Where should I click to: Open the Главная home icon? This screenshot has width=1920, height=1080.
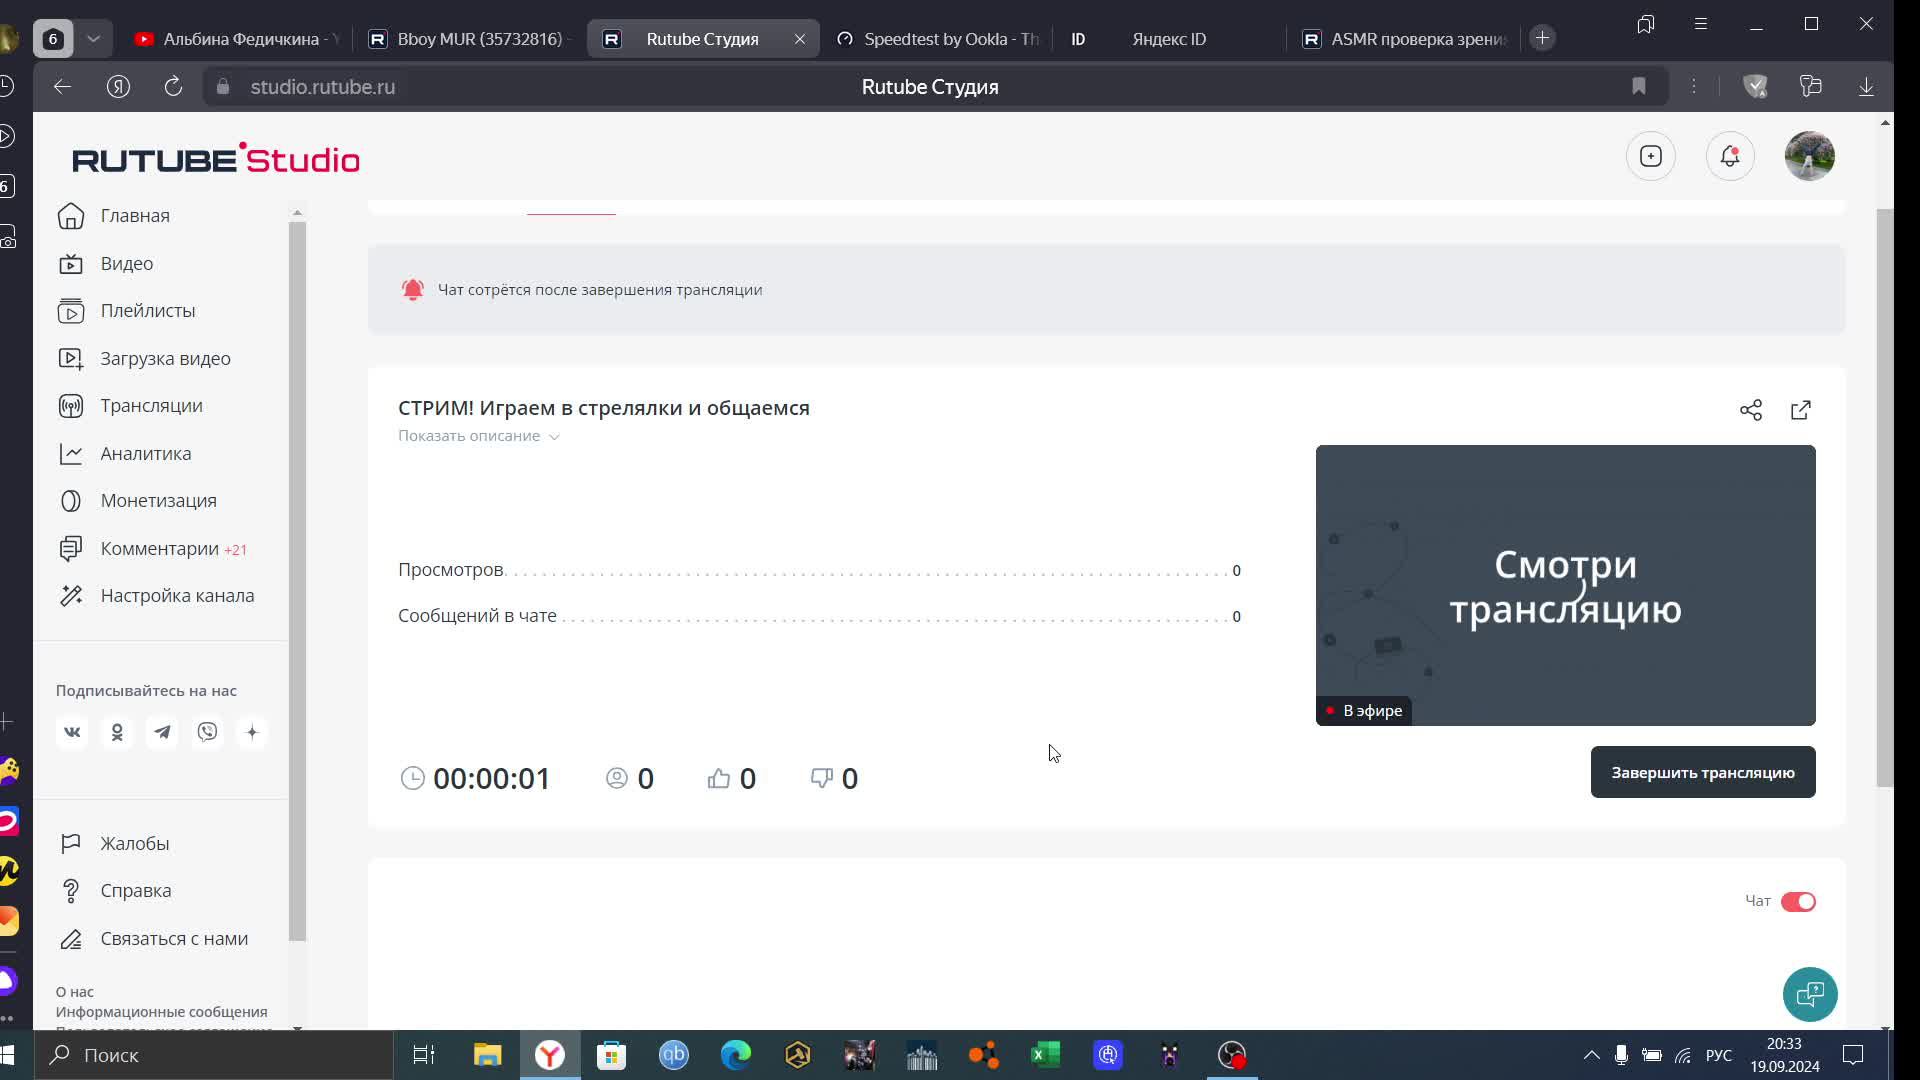(70, 216)
